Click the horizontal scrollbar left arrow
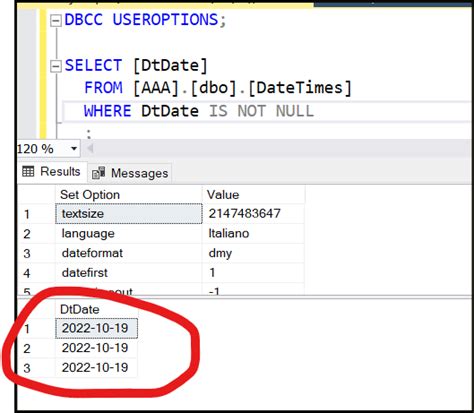This screenshot has width=474, height=413. 89,149
